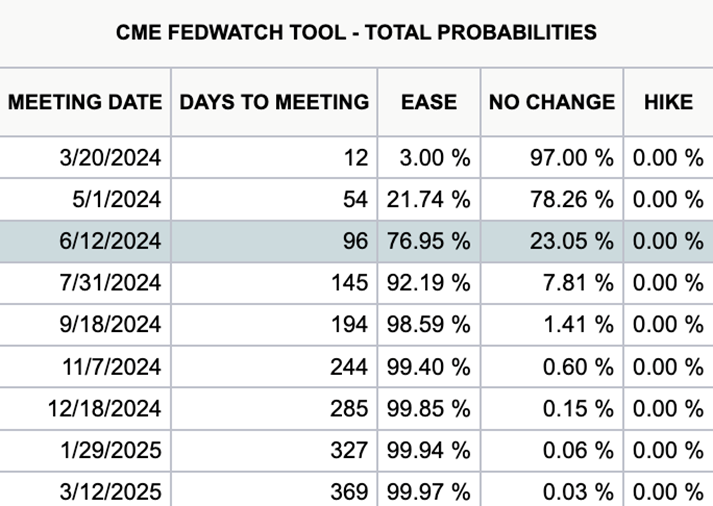The width and height of the screenshot is (713, 506).
Task: Click the DAYS TO MEETING column header
Action: coord(274,102)
